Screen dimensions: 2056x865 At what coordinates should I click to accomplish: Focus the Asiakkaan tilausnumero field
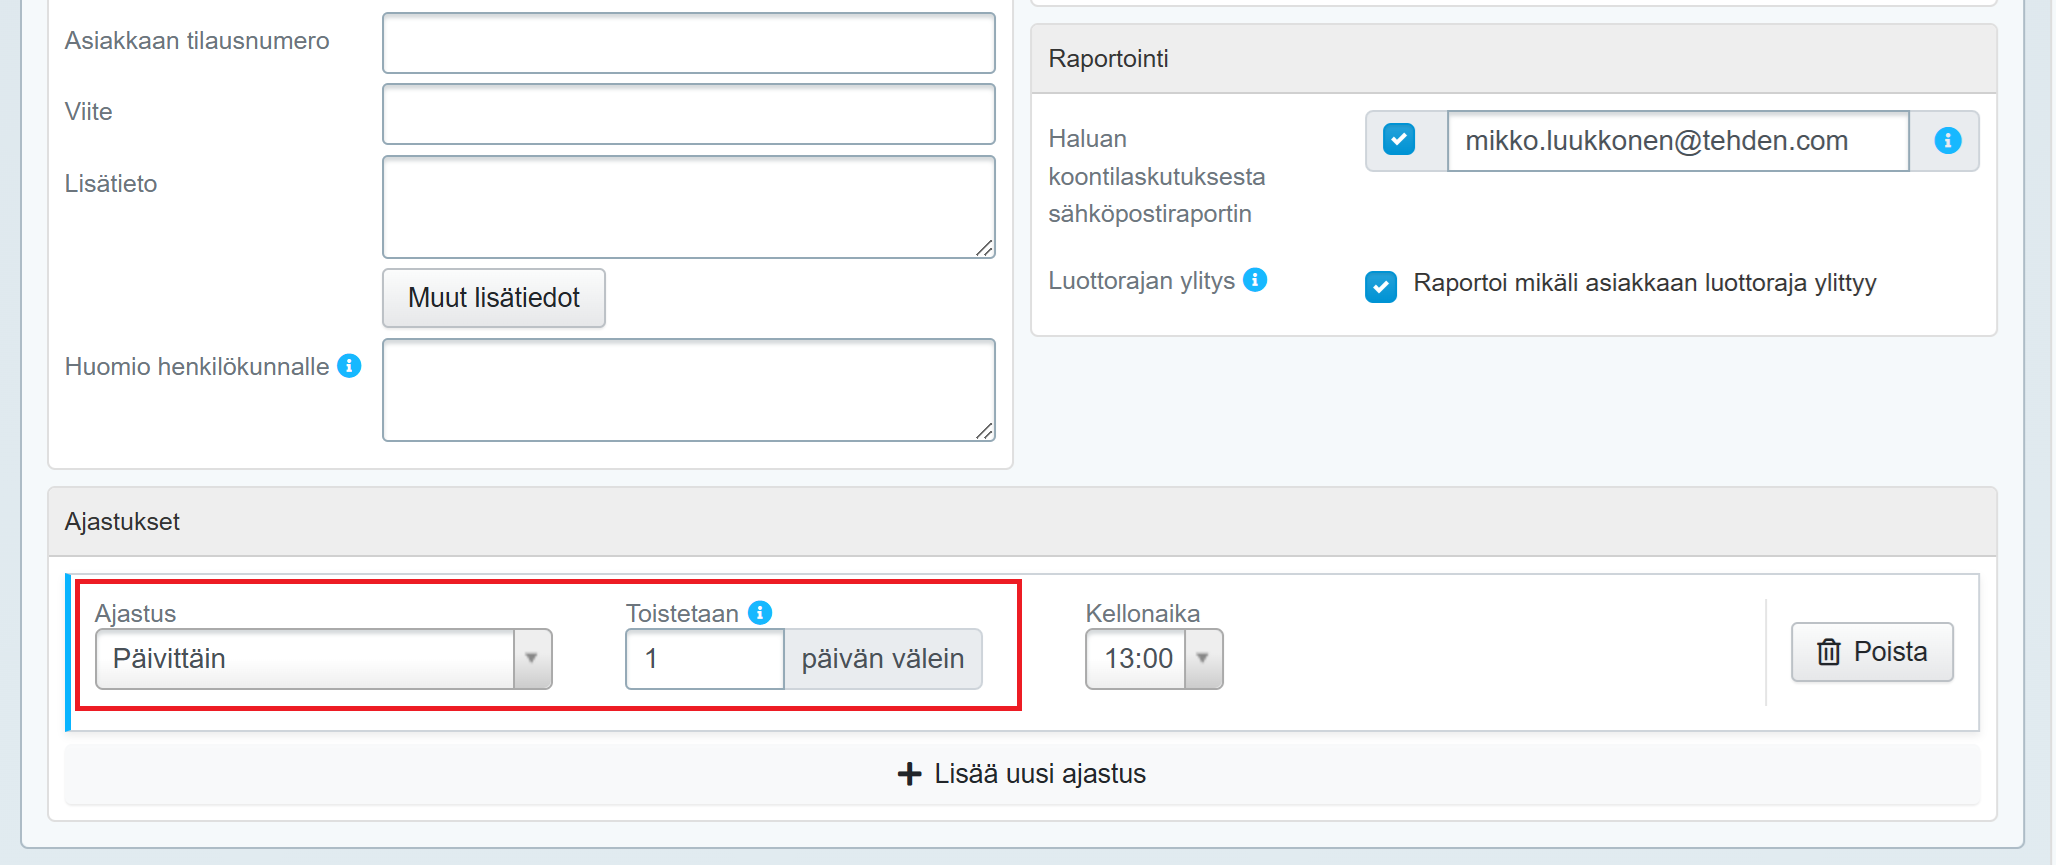[x=688, y=43]
